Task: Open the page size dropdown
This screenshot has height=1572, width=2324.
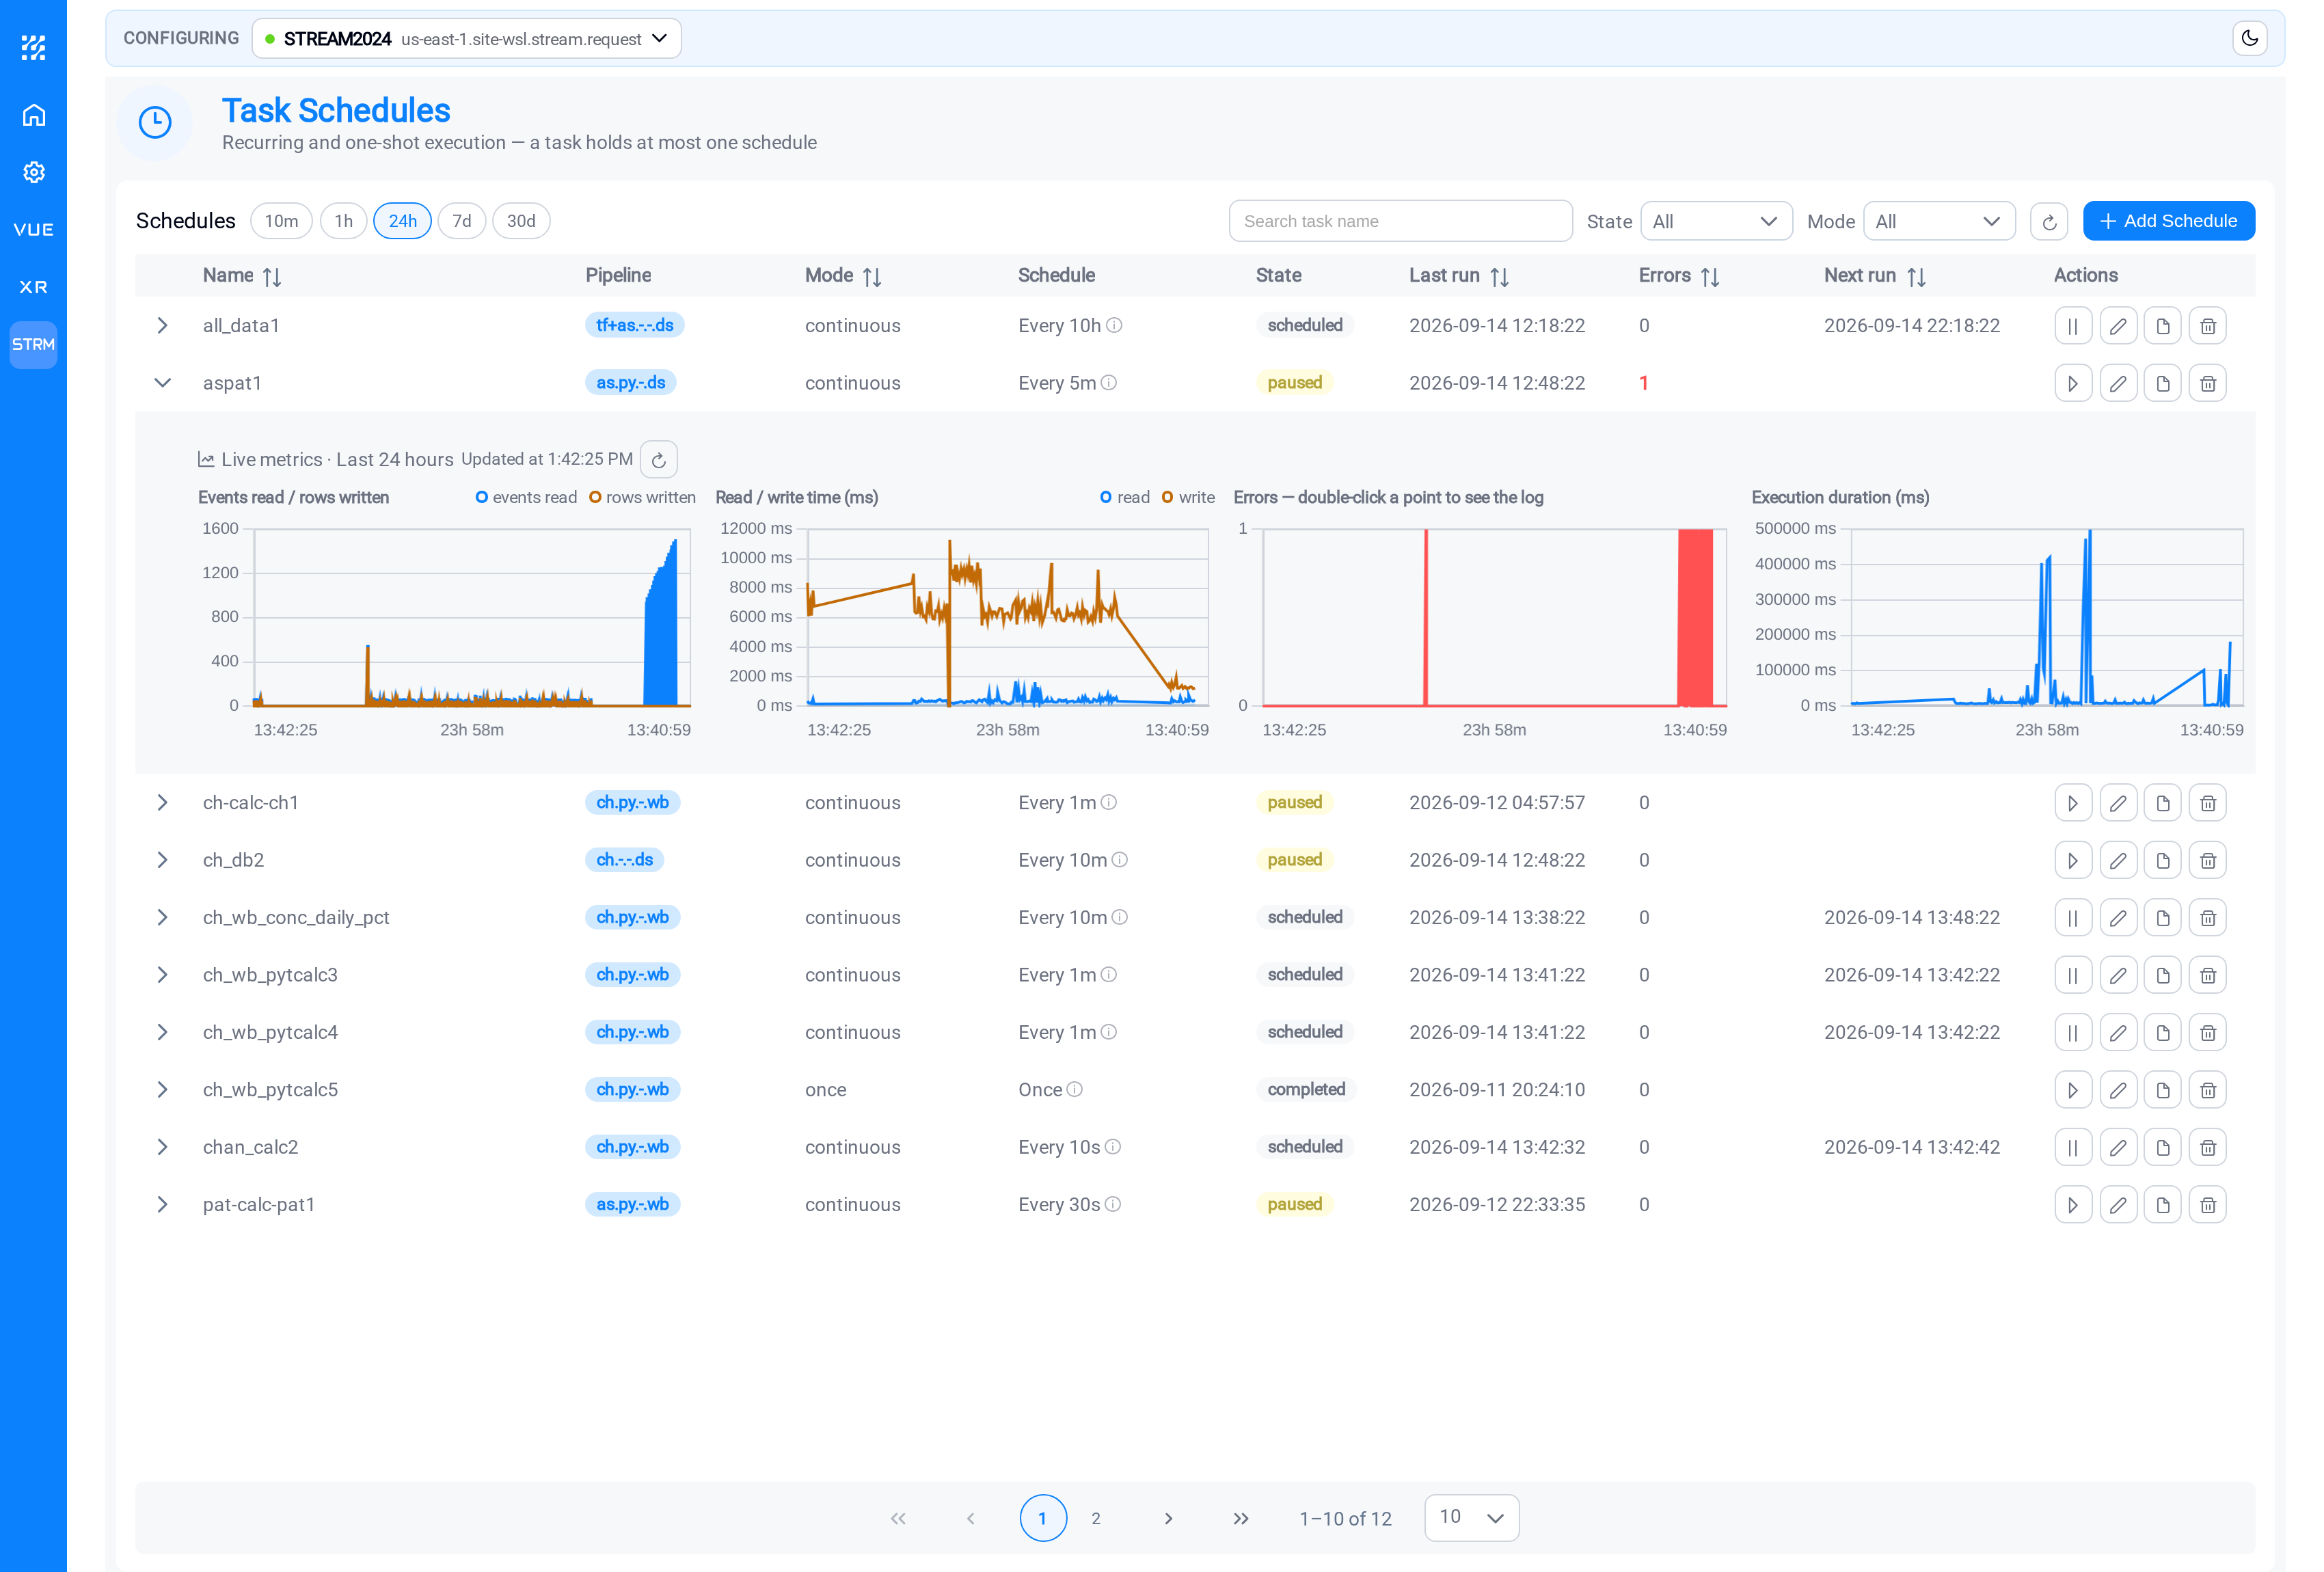Action: tap(1471, 1517)
